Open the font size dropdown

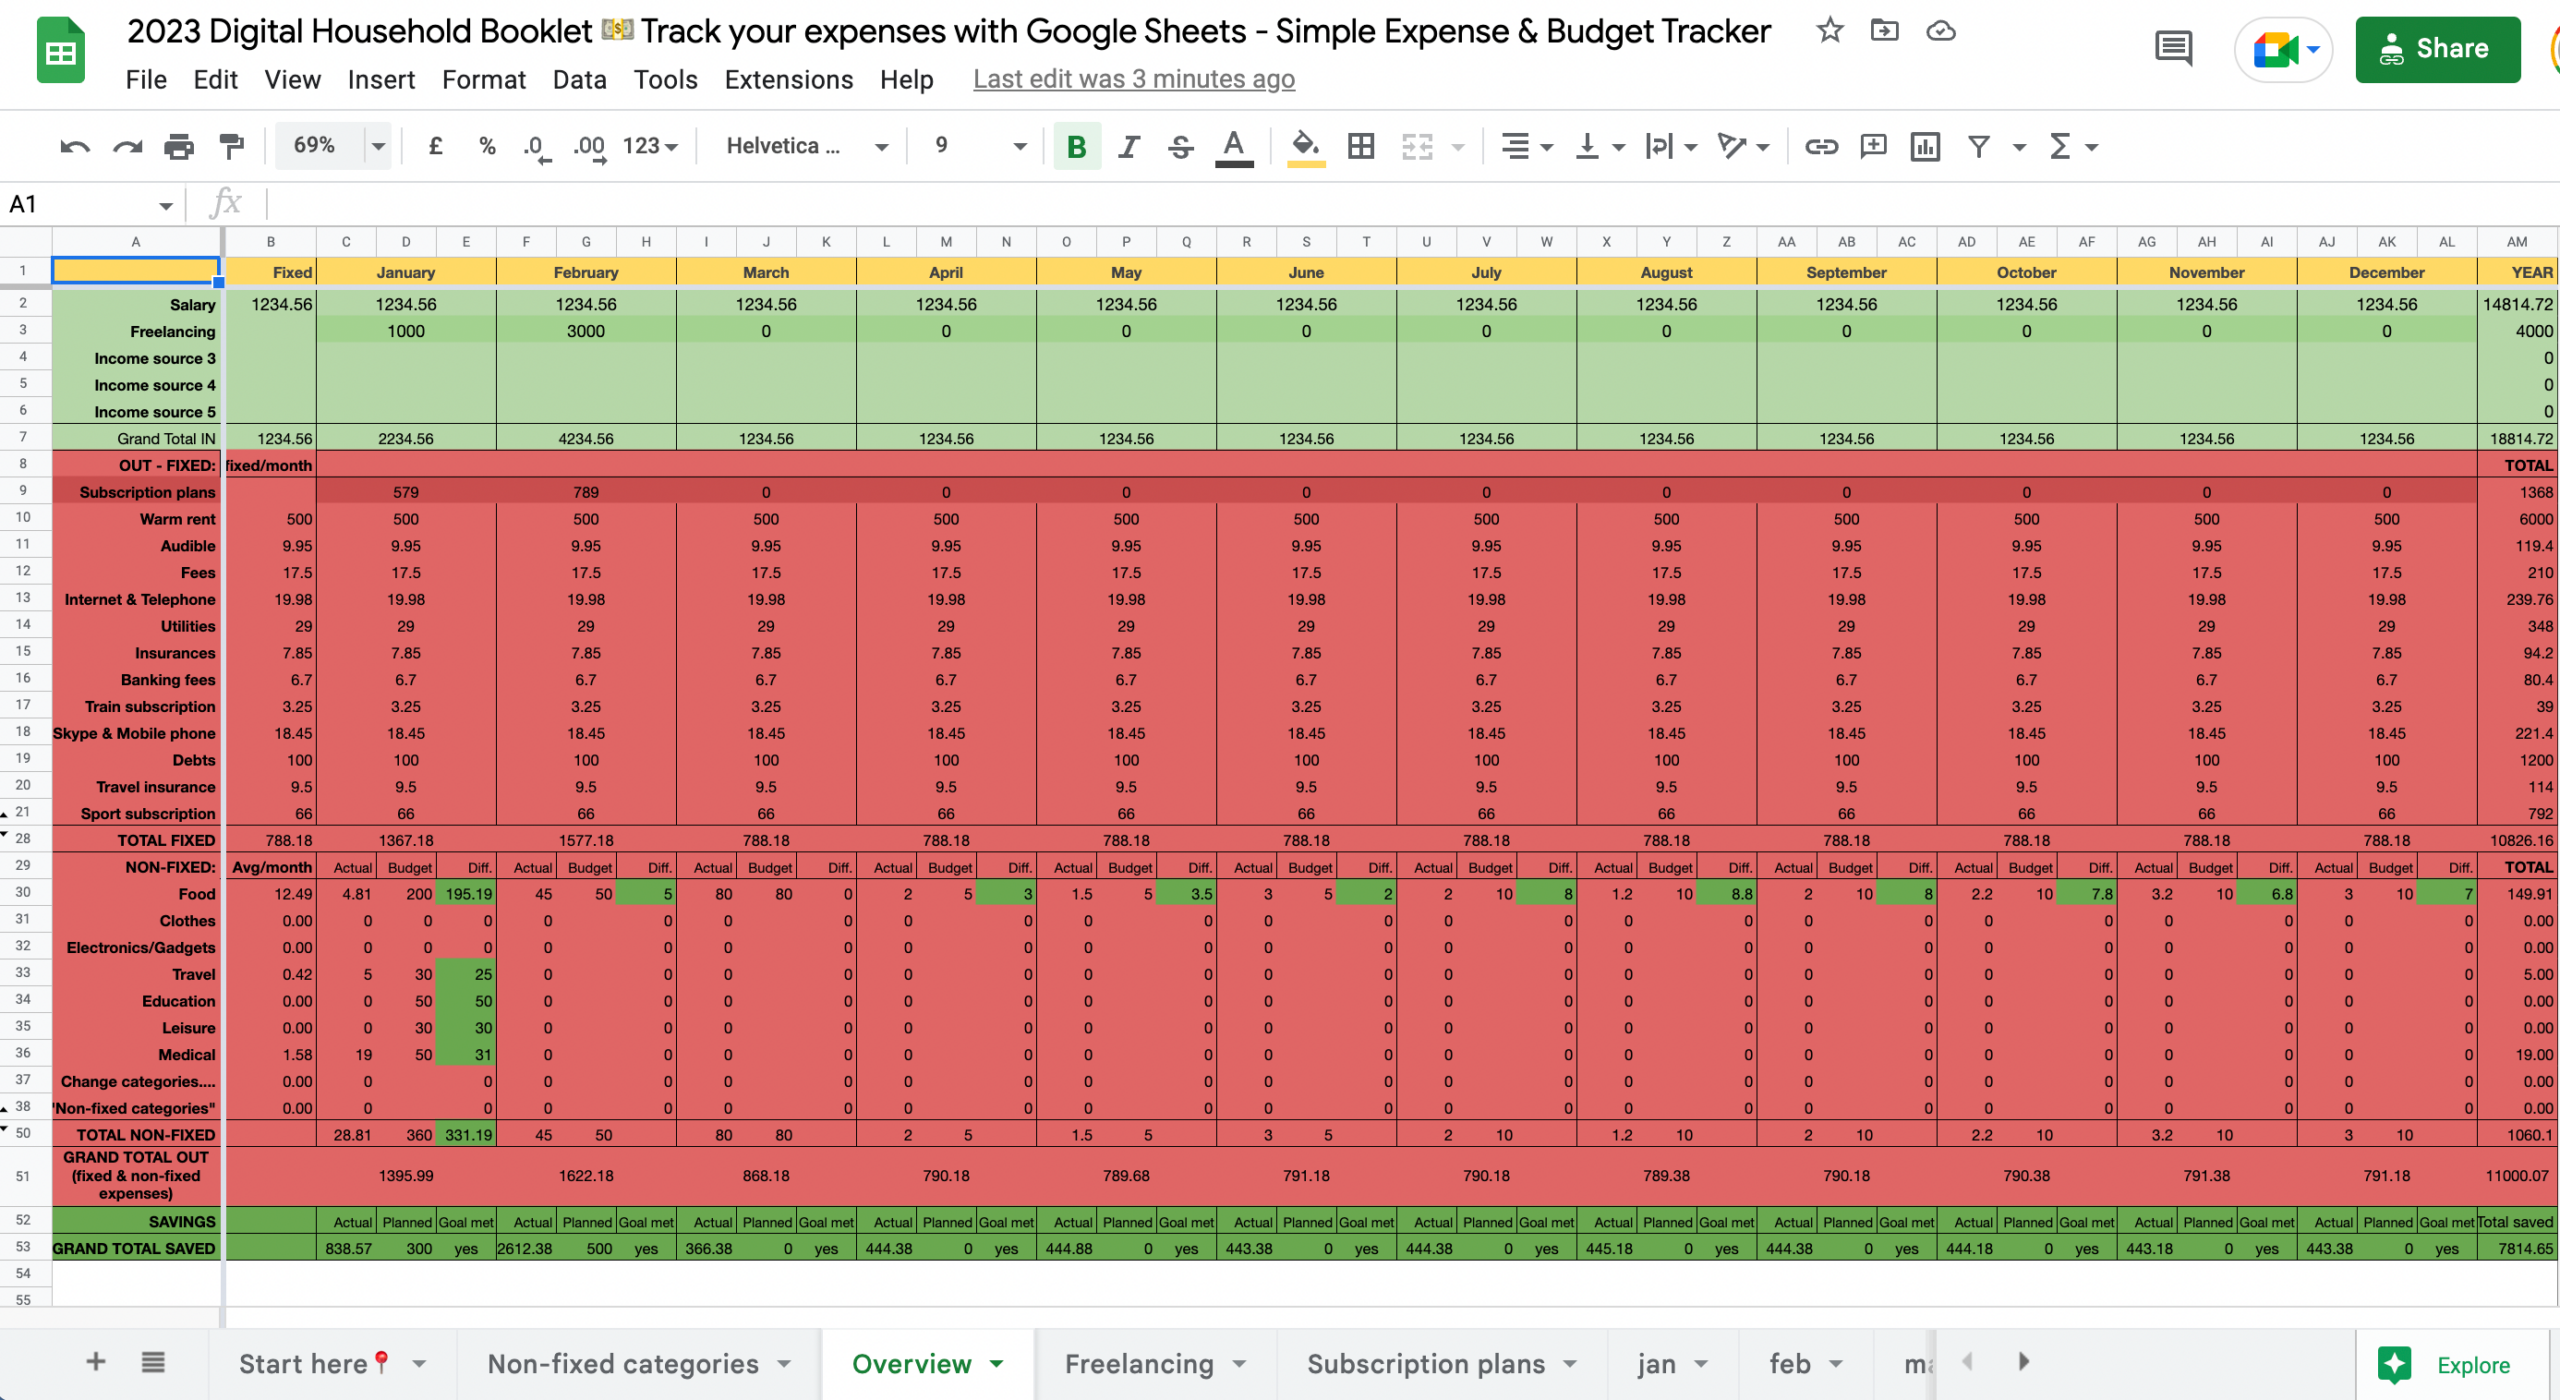coord(1019,146)
